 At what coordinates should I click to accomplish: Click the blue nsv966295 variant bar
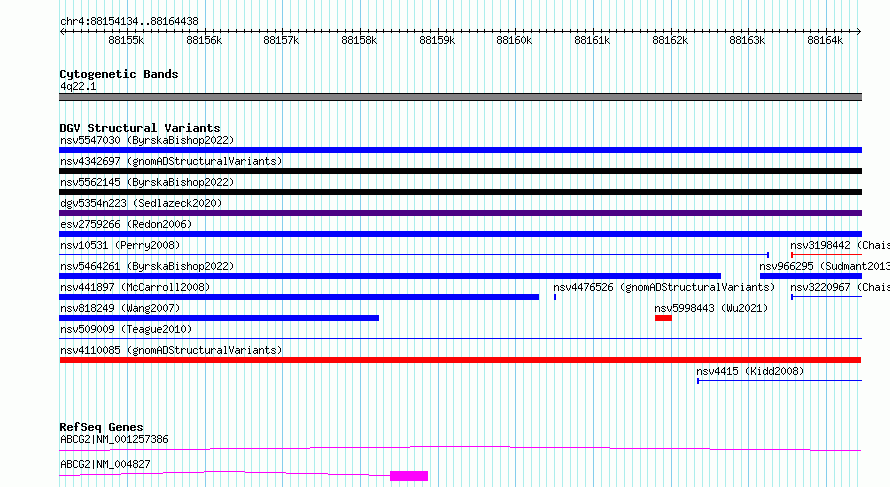pyautogui.click(x=811, y=276)
